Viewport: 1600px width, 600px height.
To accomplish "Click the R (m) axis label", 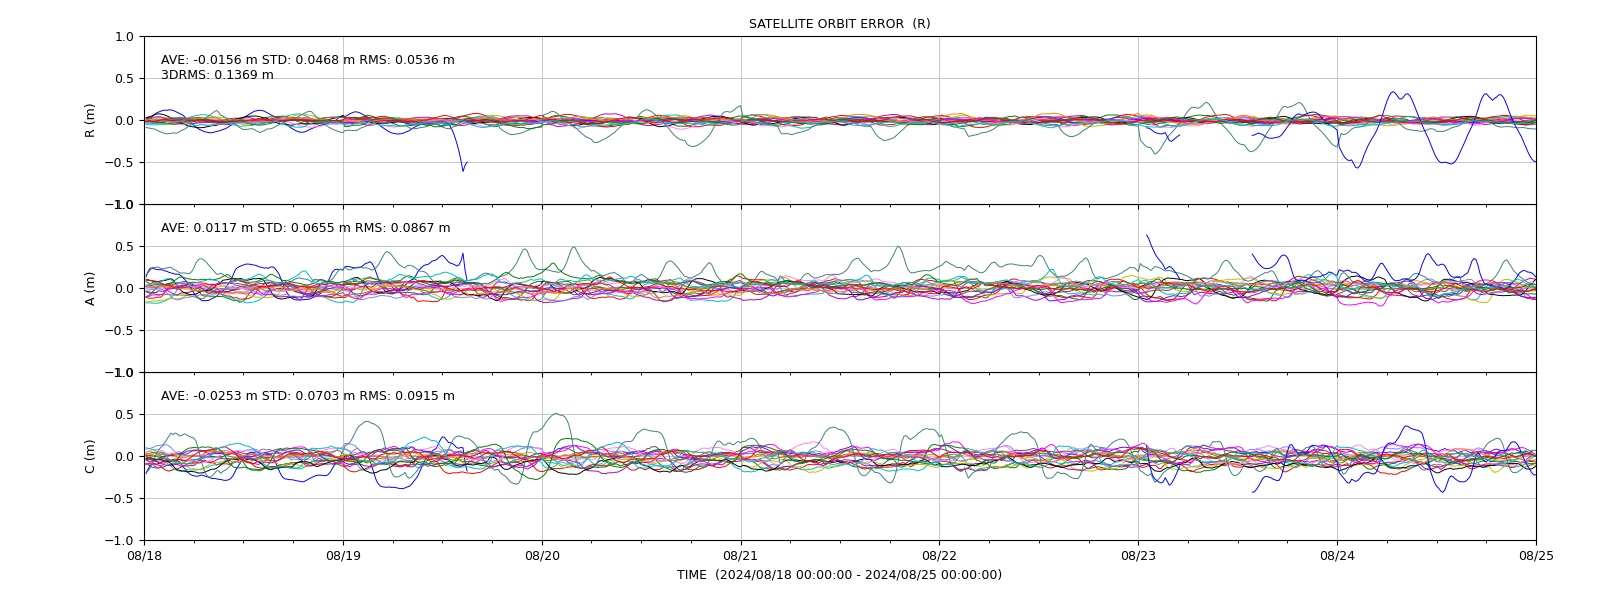I will [90, 120].
